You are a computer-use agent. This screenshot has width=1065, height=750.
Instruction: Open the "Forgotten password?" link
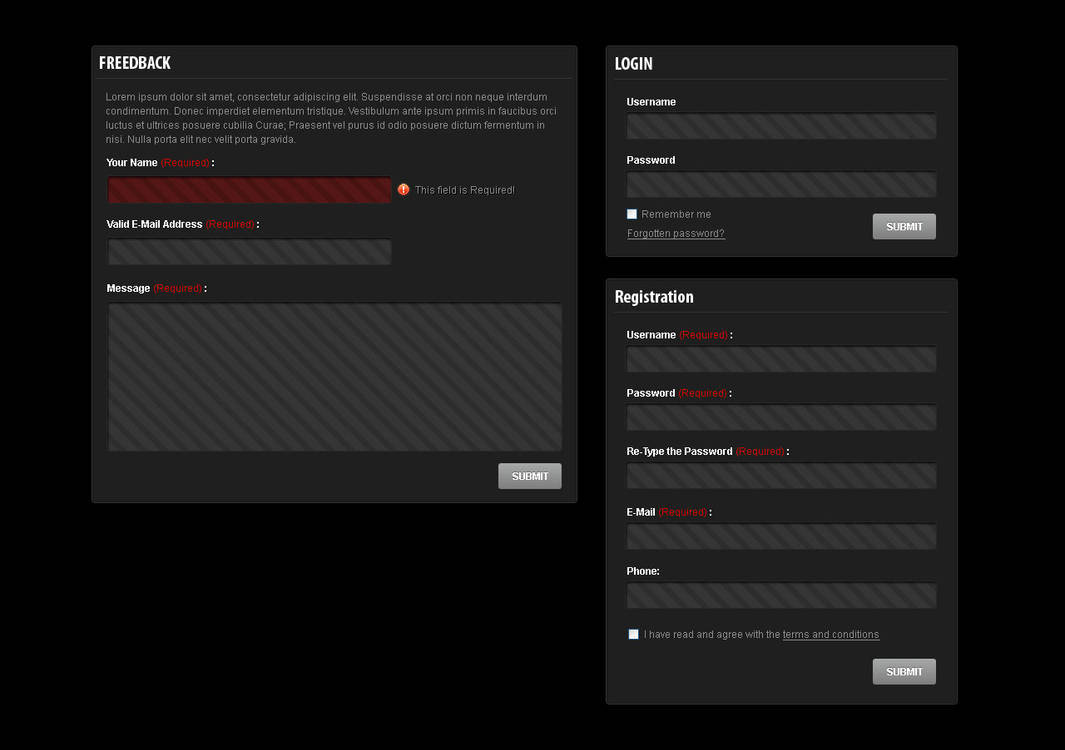click(675, 232)
